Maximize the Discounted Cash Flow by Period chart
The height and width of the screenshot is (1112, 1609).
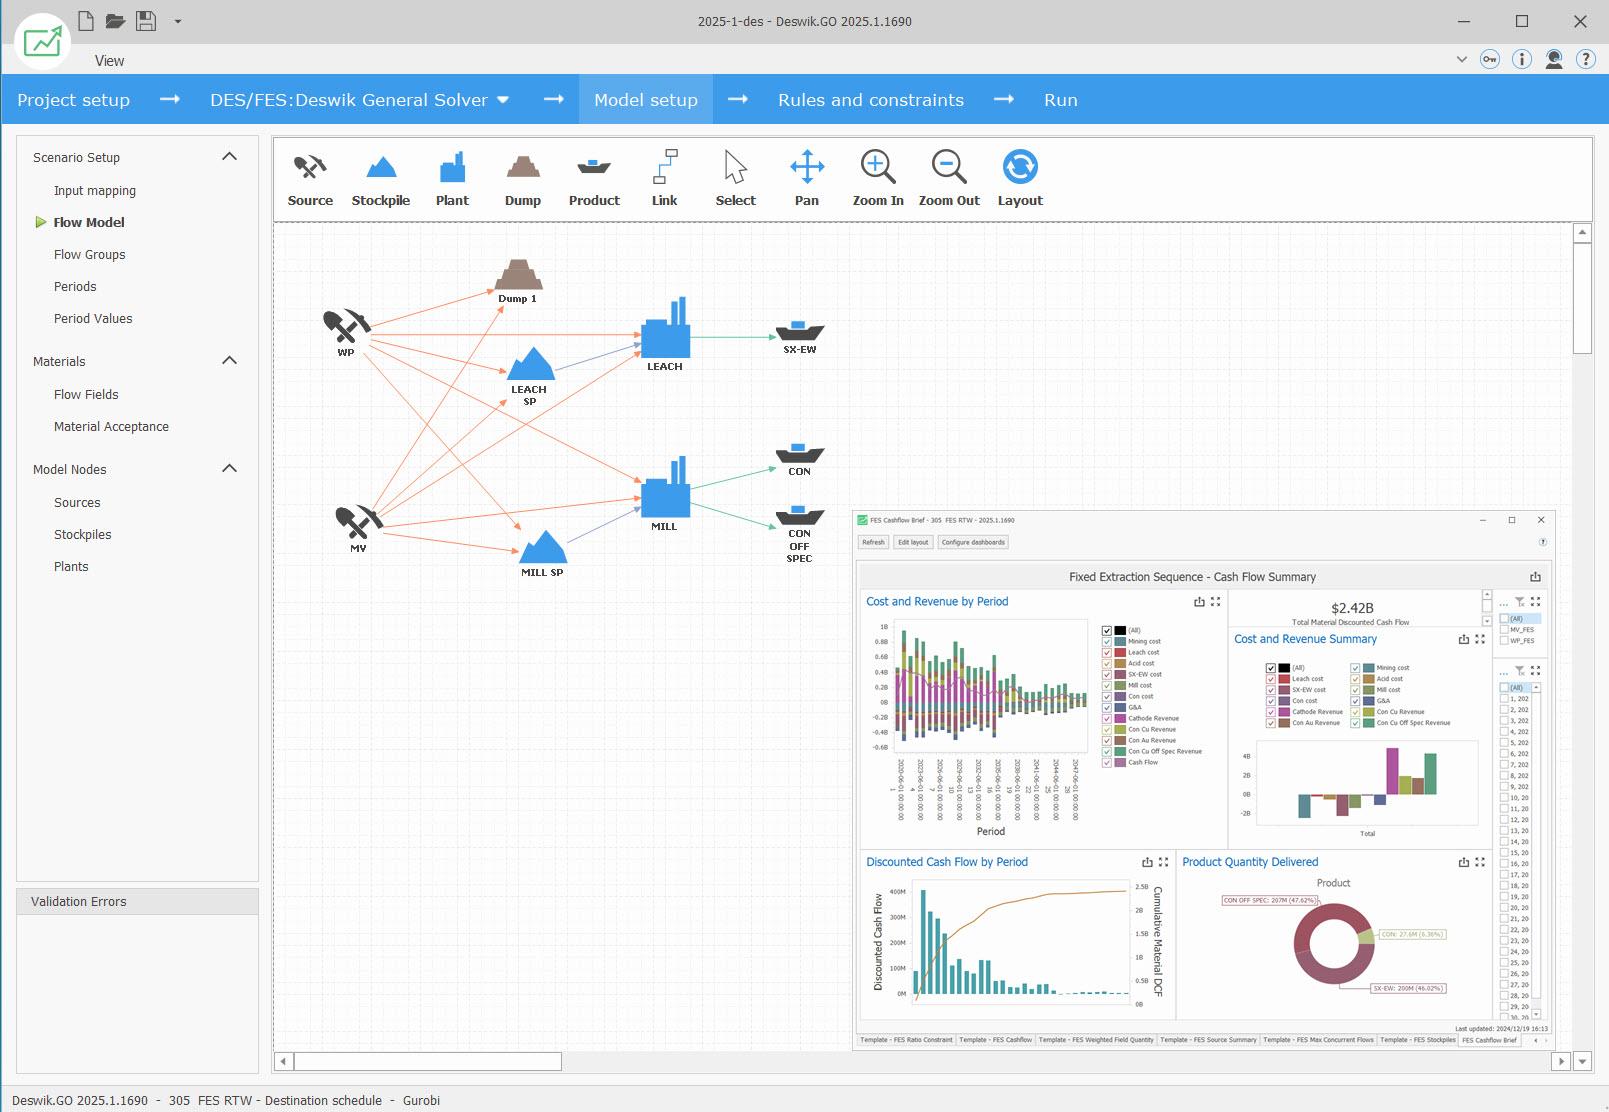[1163, 862]
